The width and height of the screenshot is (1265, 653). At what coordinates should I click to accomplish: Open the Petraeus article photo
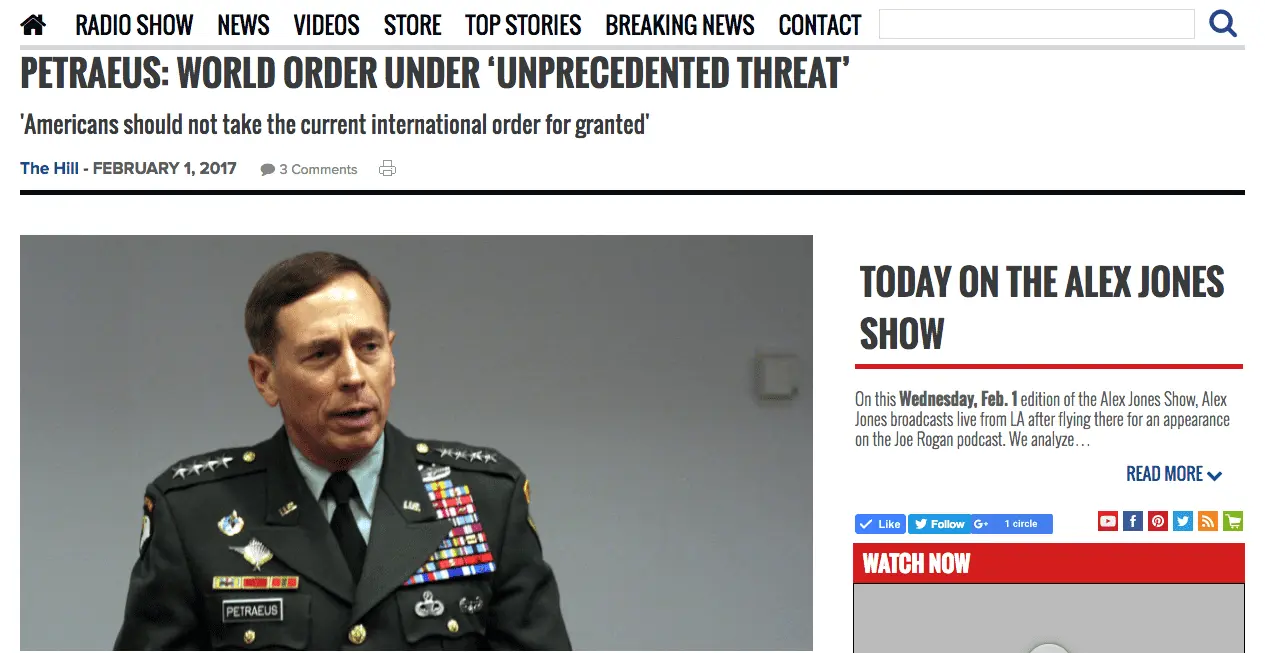pyautogui.click(x=416, y=444)
